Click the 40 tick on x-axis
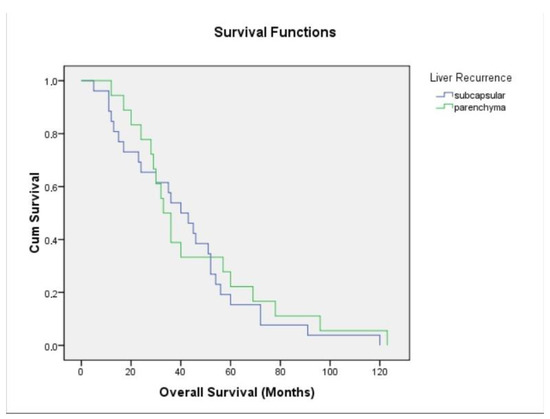Image resolution: width=550 pixels, height=419 pixels. coord(180,372)
